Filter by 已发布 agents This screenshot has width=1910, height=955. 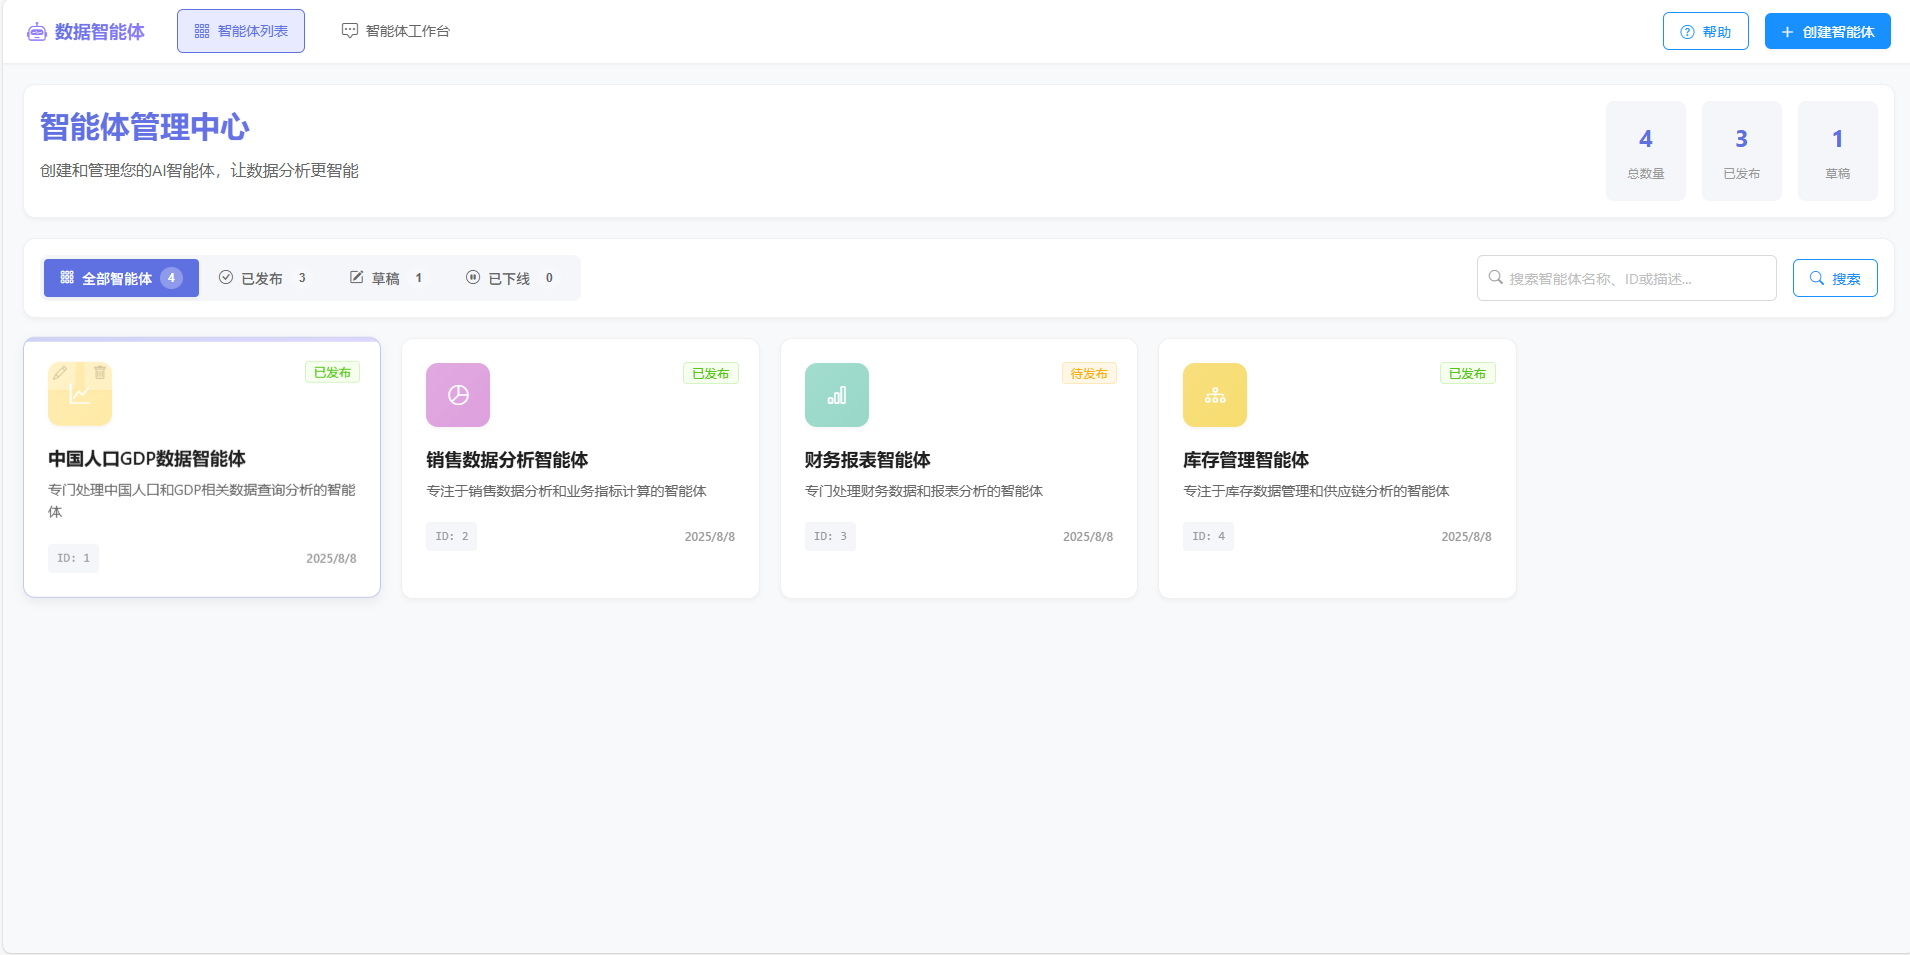click(263, 278)
